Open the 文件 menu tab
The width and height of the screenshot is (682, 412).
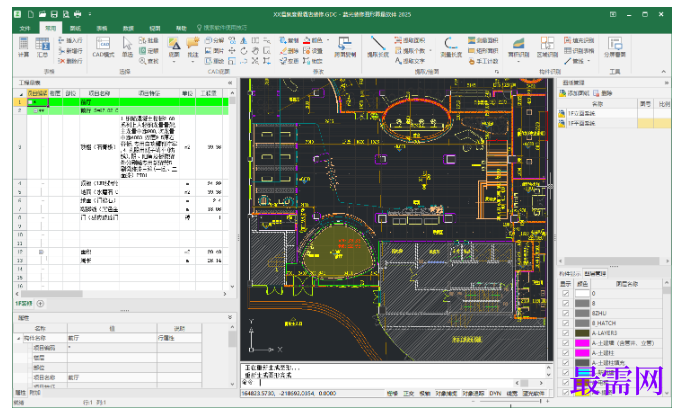(25, 28)
